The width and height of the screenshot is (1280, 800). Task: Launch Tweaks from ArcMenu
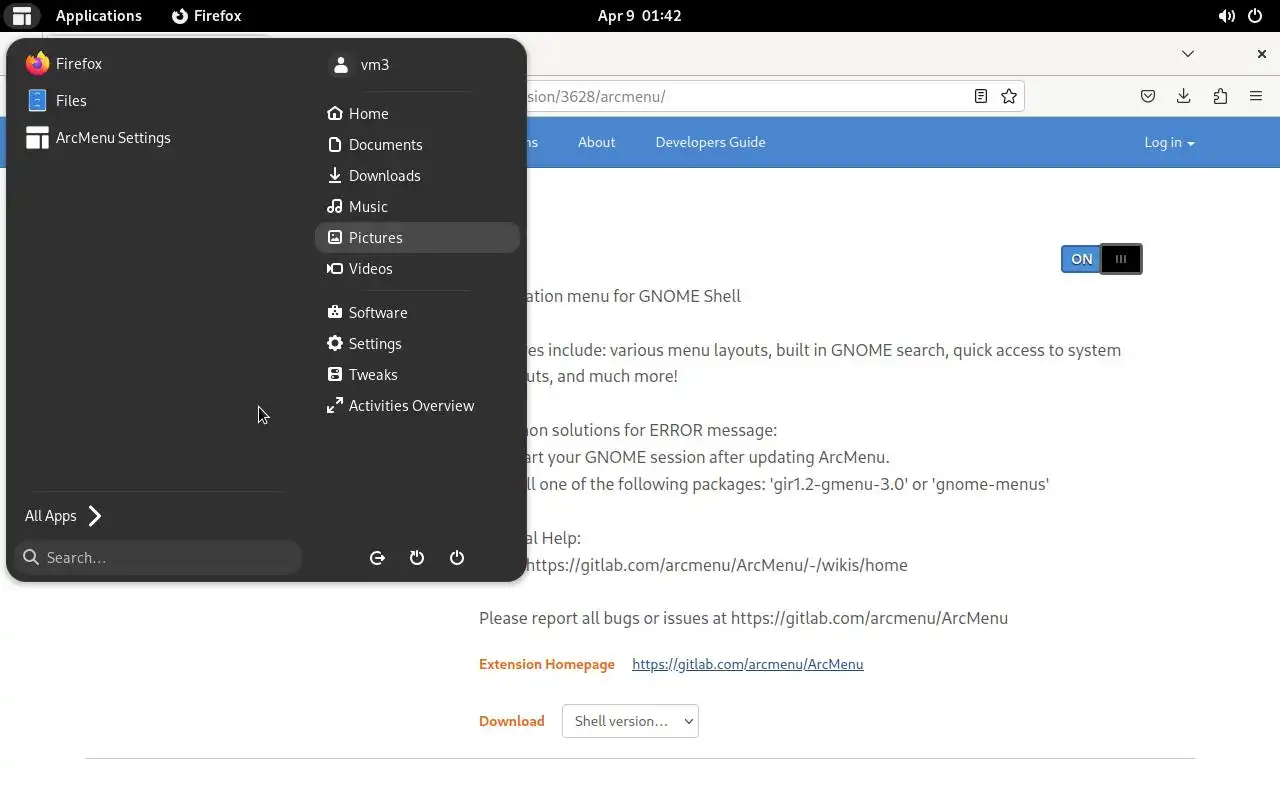417,375
